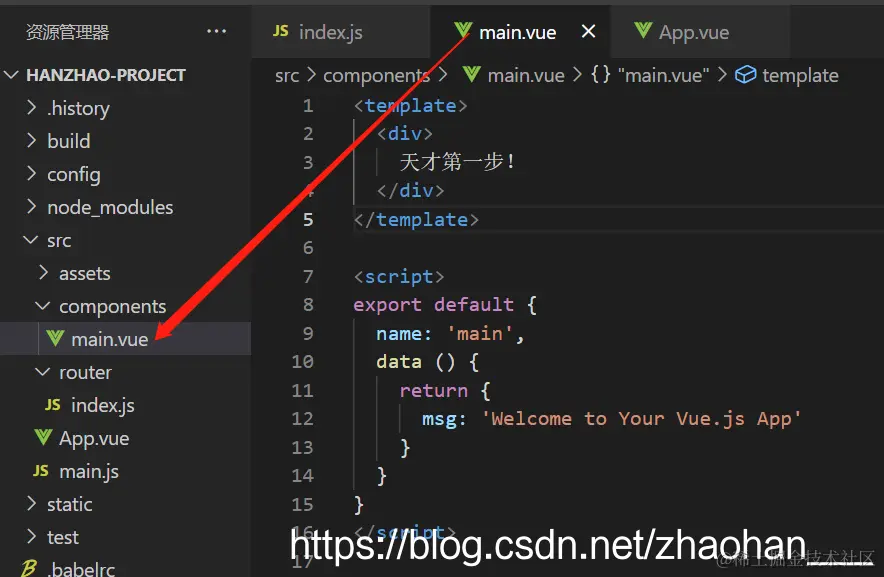Click the 资源管理器 explorer panel title
The width and height of the screenshot is (884, 577).
pyautogui.click(x=68, y=32)
